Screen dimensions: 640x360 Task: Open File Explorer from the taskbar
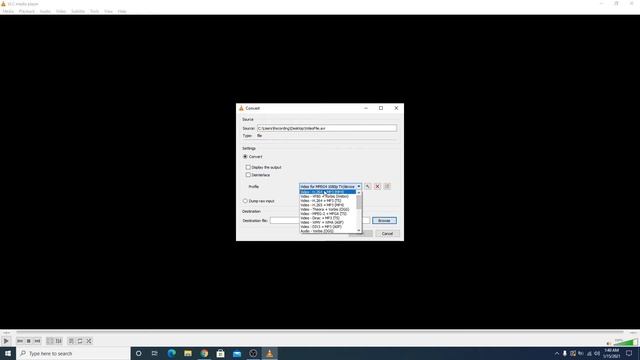point(188,353)
